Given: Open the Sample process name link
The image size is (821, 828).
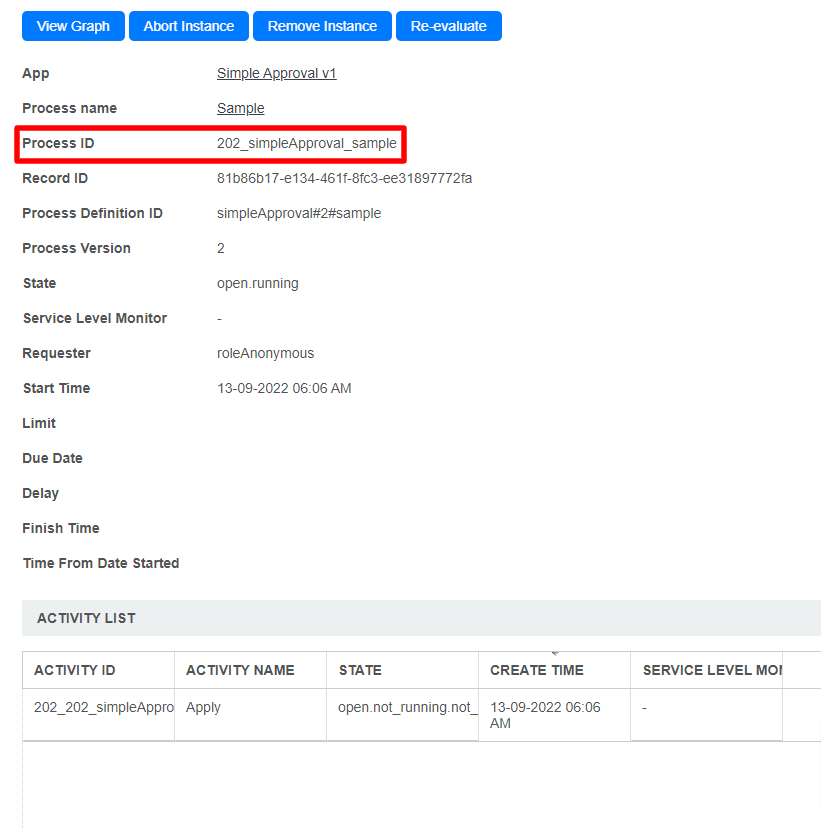Looking at the screenshot, I should point(240,109).
